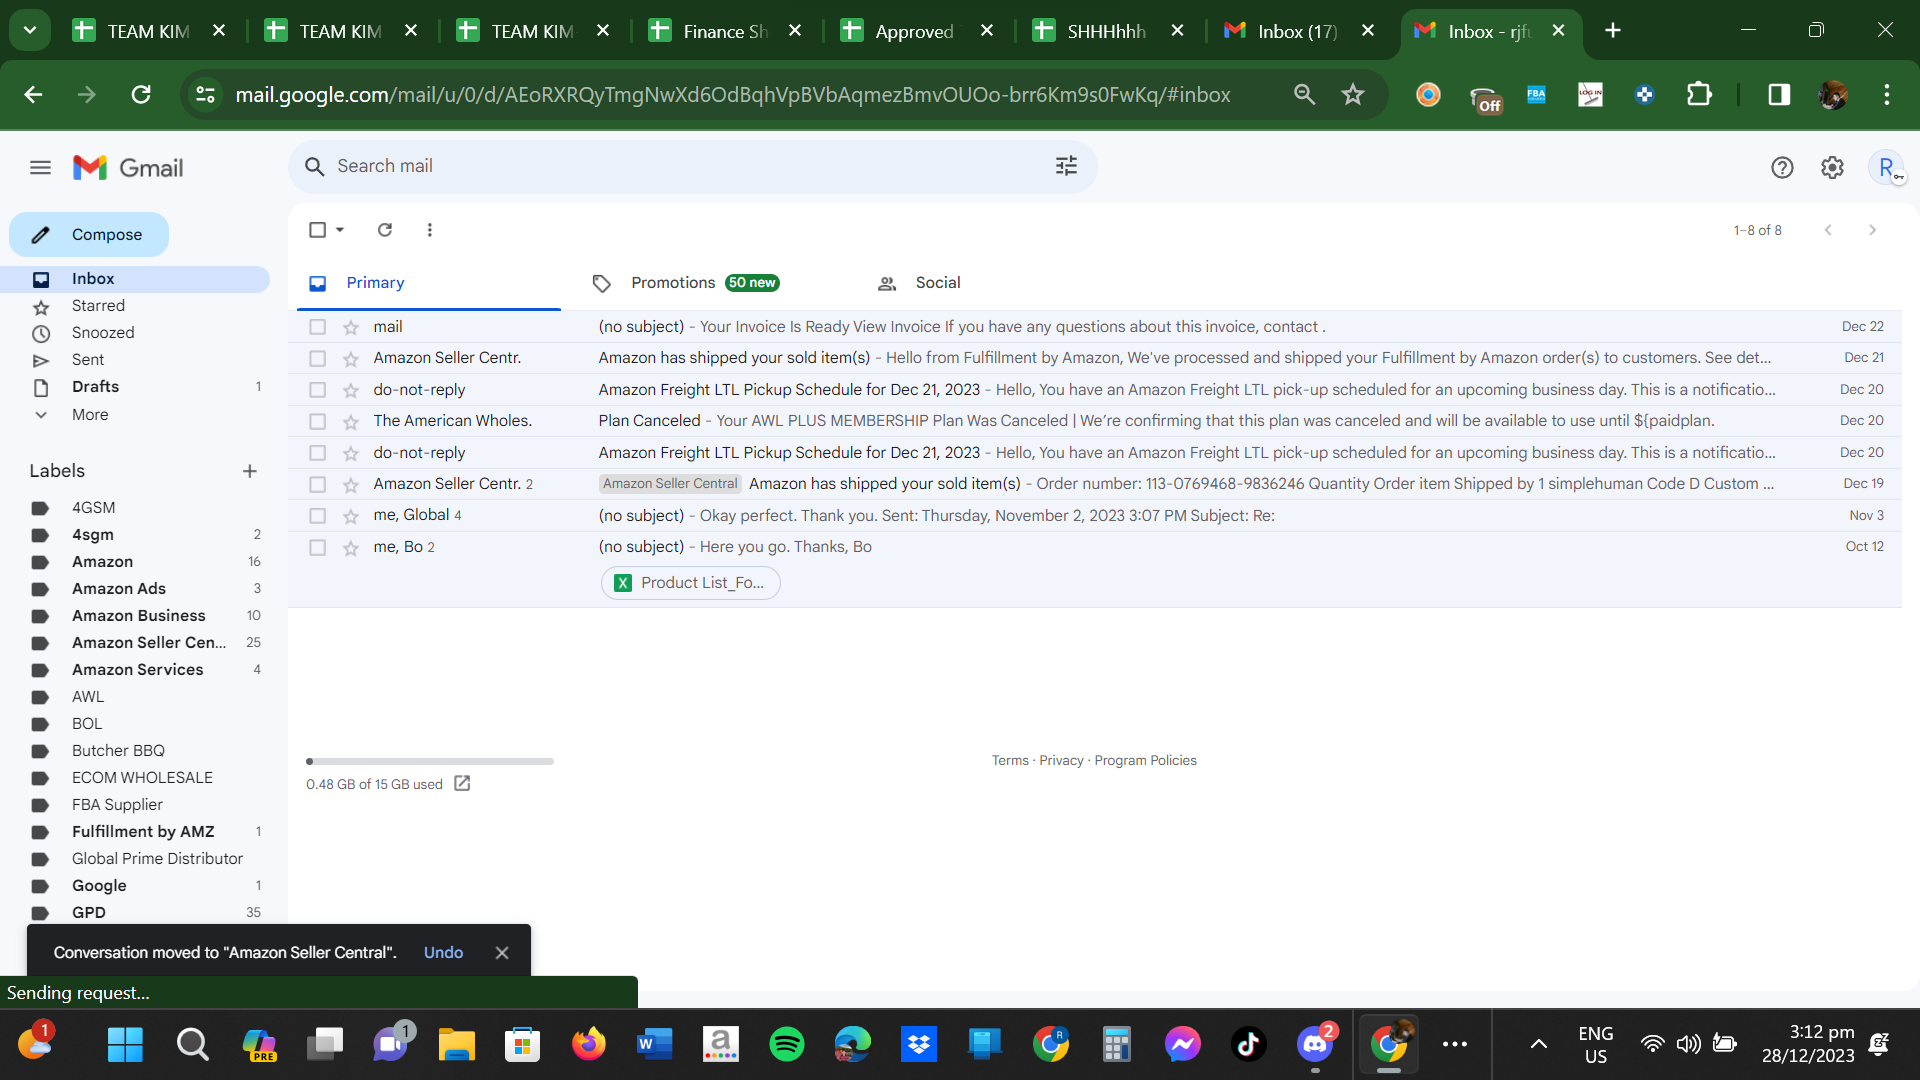Refresh the inbox message list
The height and width of the screenshot is (1080, 1920).
pyautogui.click(x=385, y=230)
